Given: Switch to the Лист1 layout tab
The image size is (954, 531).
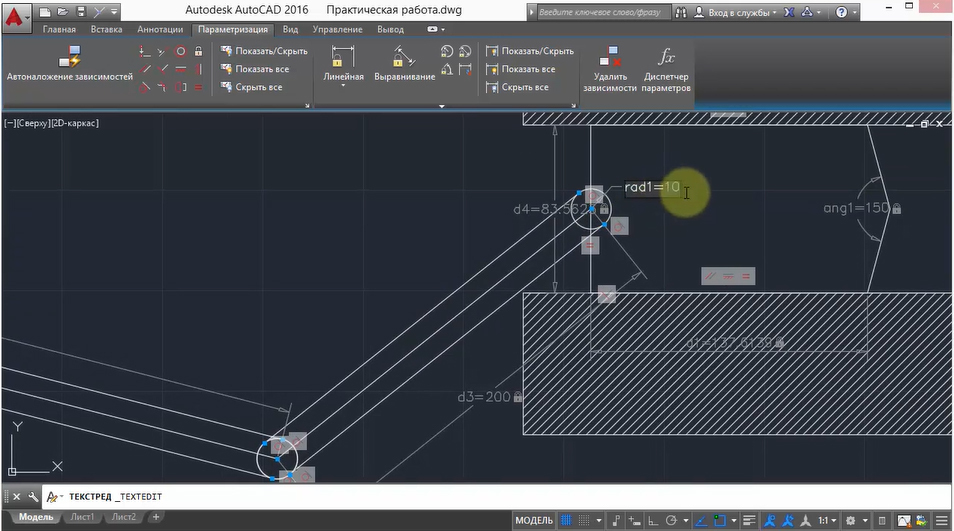Looking at the screenshot, I should tap(82, 517).
